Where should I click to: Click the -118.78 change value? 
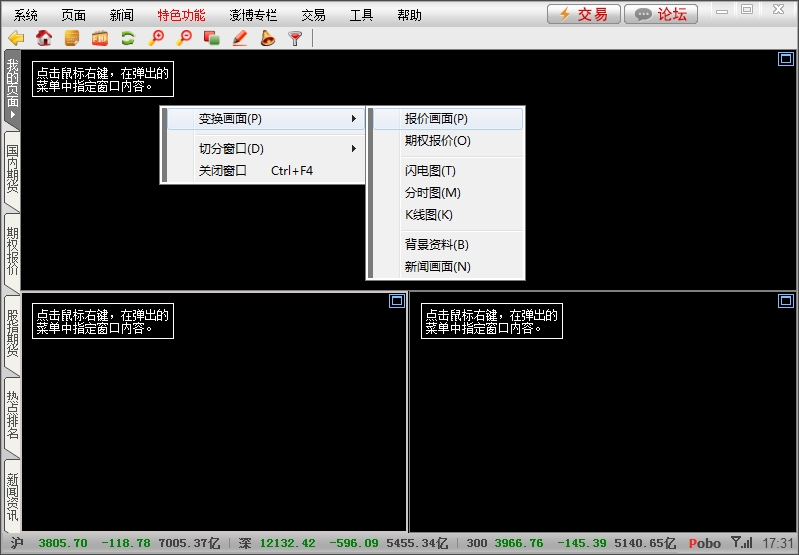pos(126,543)
